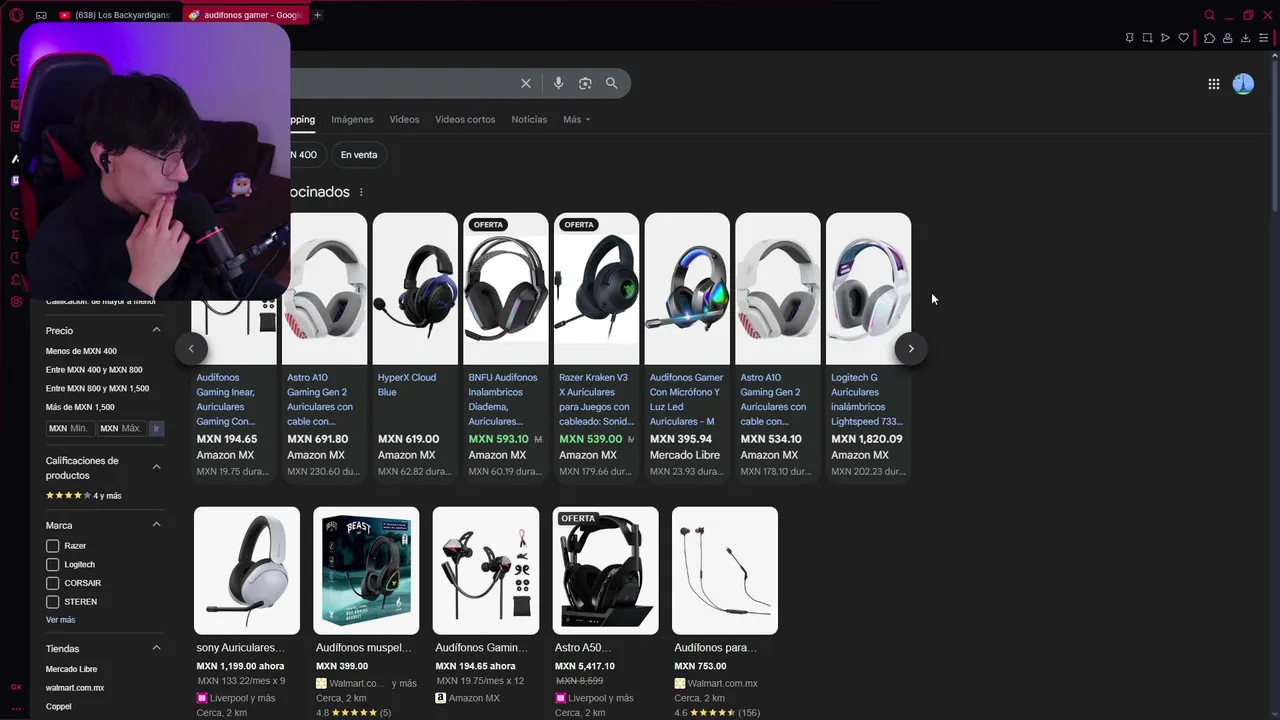This screenshot has width=1280, height=720.
Task: Filter by Entre MXN 400 y MXN 800
Action: pos(94,370)
